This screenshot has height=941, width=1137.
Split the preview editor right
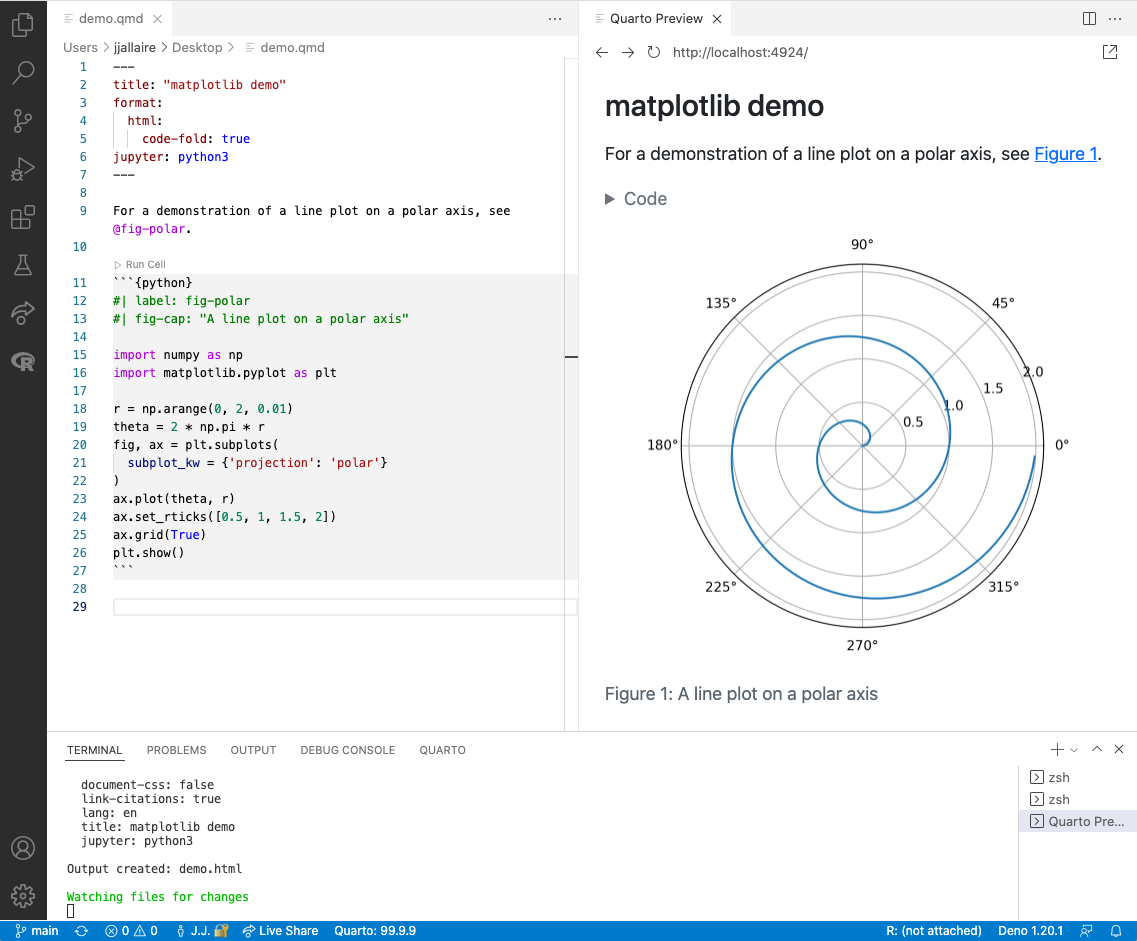(1090, 19)
